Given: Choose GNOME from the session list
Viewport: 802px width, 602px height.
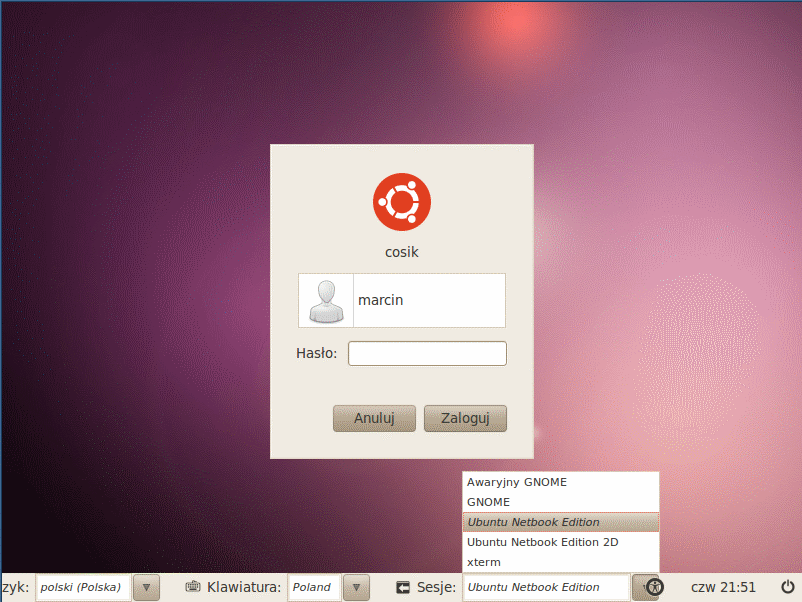Looking at the screenshot, I should click(488, 502).
